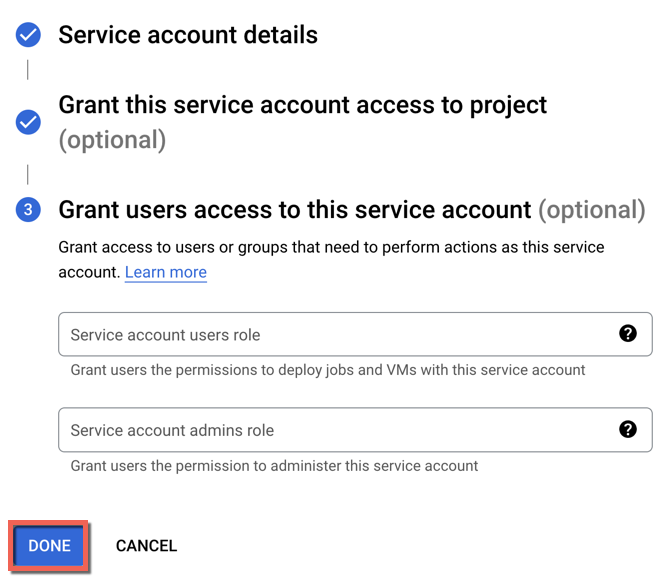657x578 pixels.
Task: Click the Service account details checkmark icon
Action: pos(28,35)
